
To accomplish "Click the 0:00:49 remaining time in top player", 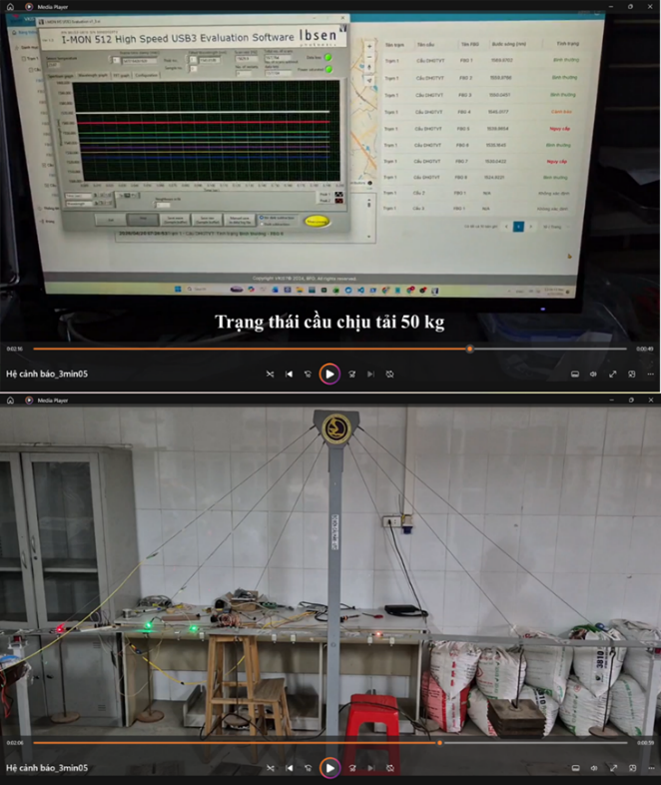I will tap(644, 349).
